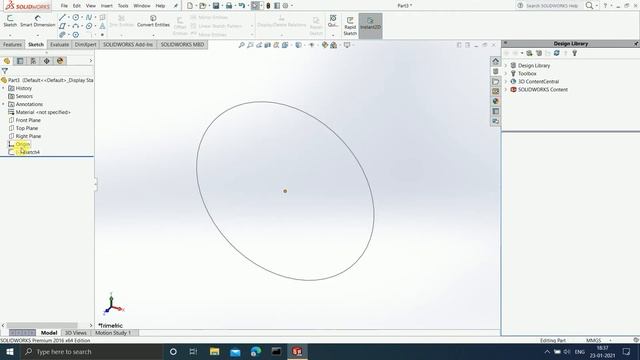This screenshot has width=640, height=360.
Task: Open the File menu
Action: [64, 6]
